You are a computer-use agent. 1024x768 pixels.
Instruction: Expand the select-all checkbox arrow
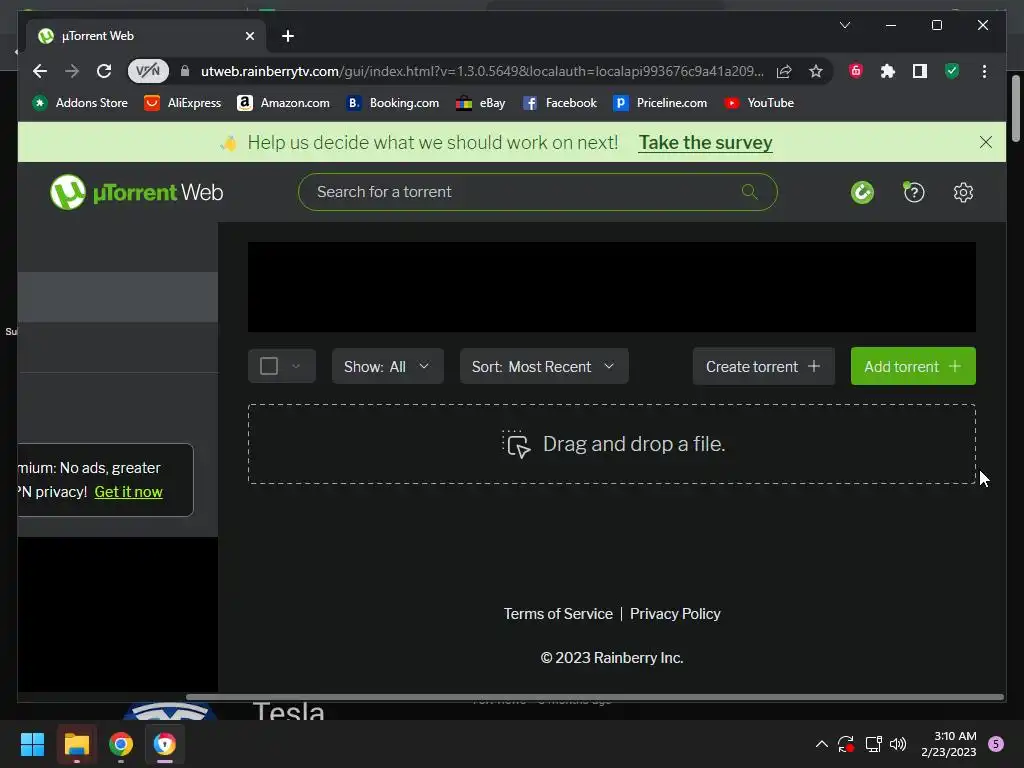[296, 366]
